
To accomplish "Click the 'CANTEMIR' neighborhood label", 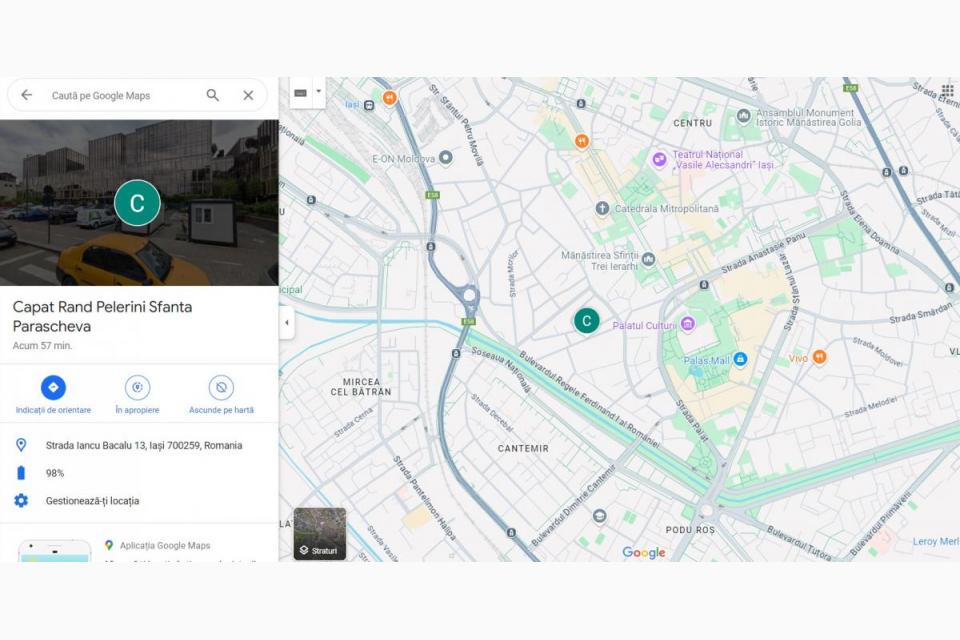I will pos(523,448).
